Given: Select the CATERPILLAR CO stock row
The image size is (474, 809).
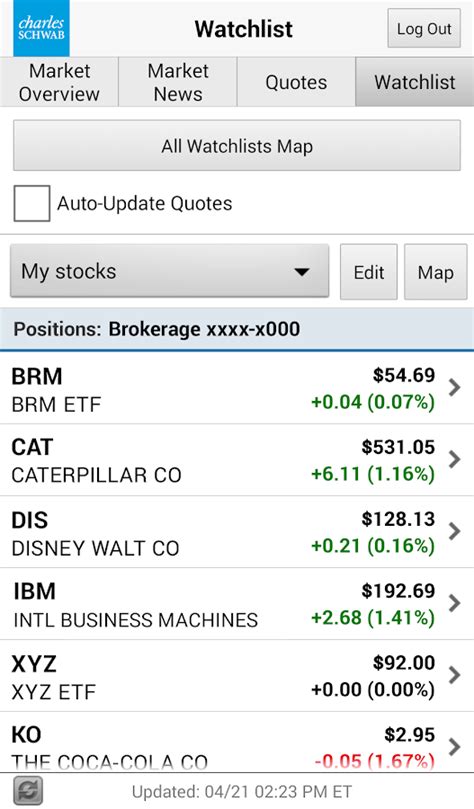Looking at the screenshot, I should click(237, 460).
